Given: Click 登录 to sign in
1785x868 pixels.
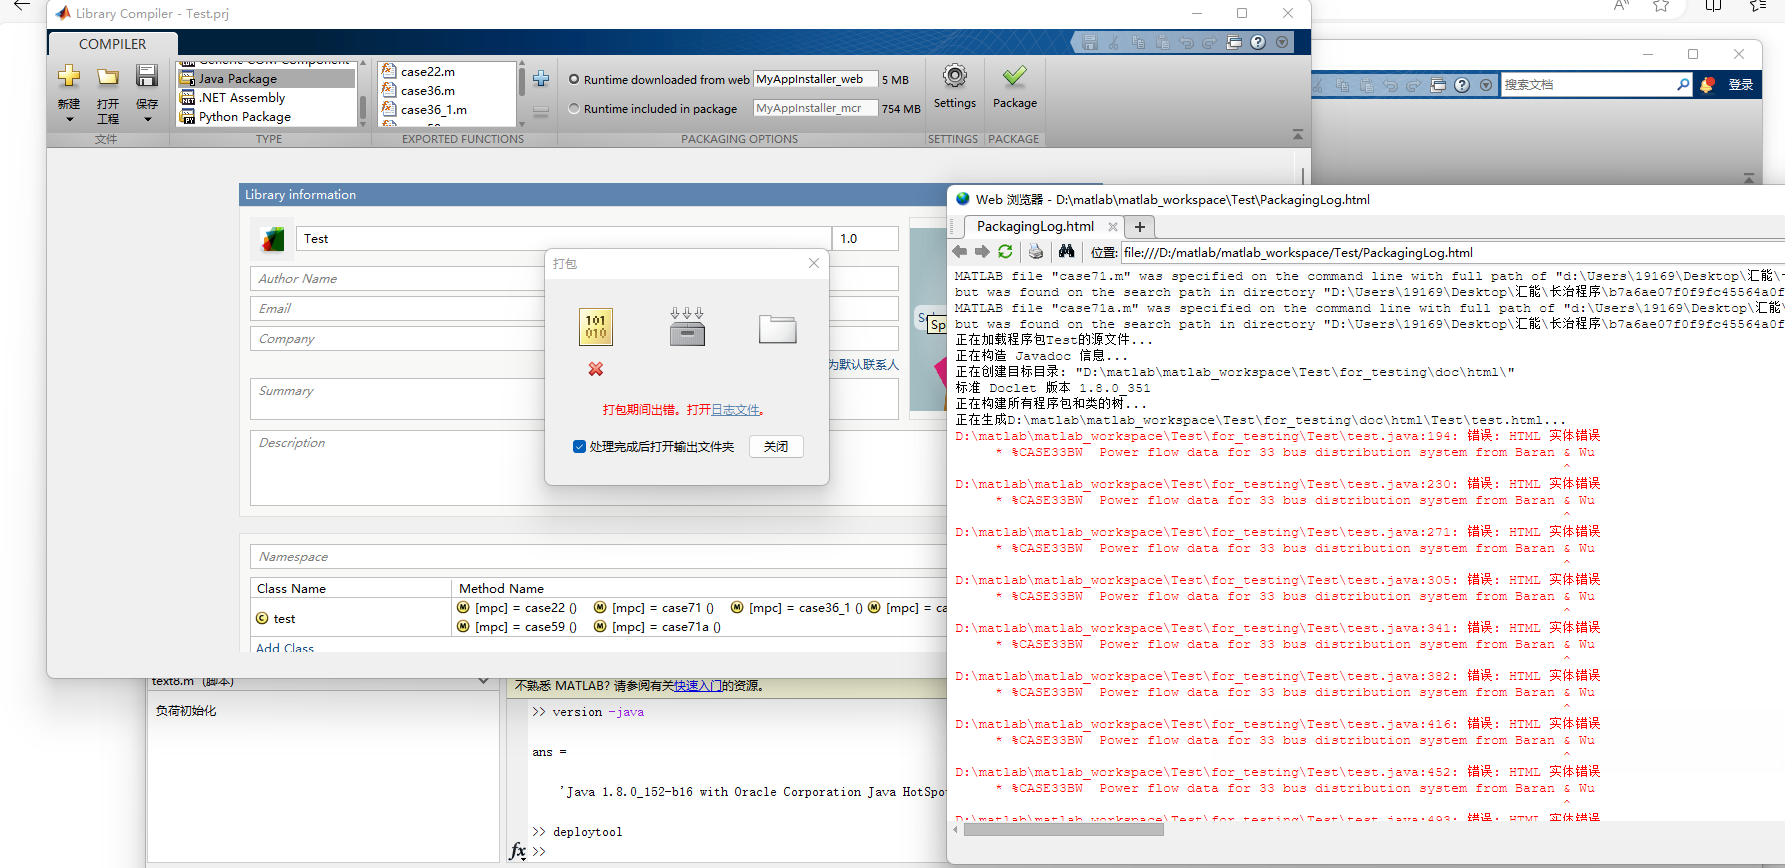Looking at the screenshot, I should (x=1741, y=85).
